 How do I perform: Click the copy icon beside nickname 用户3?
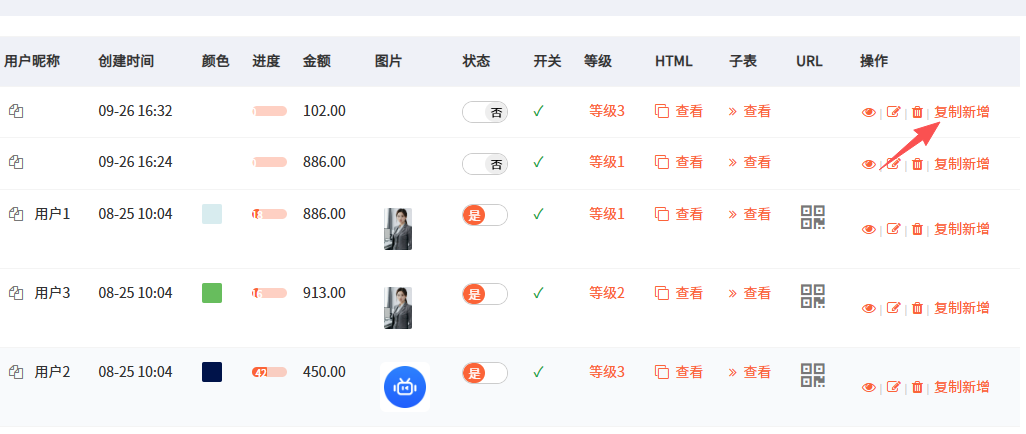tap(16, 293)
